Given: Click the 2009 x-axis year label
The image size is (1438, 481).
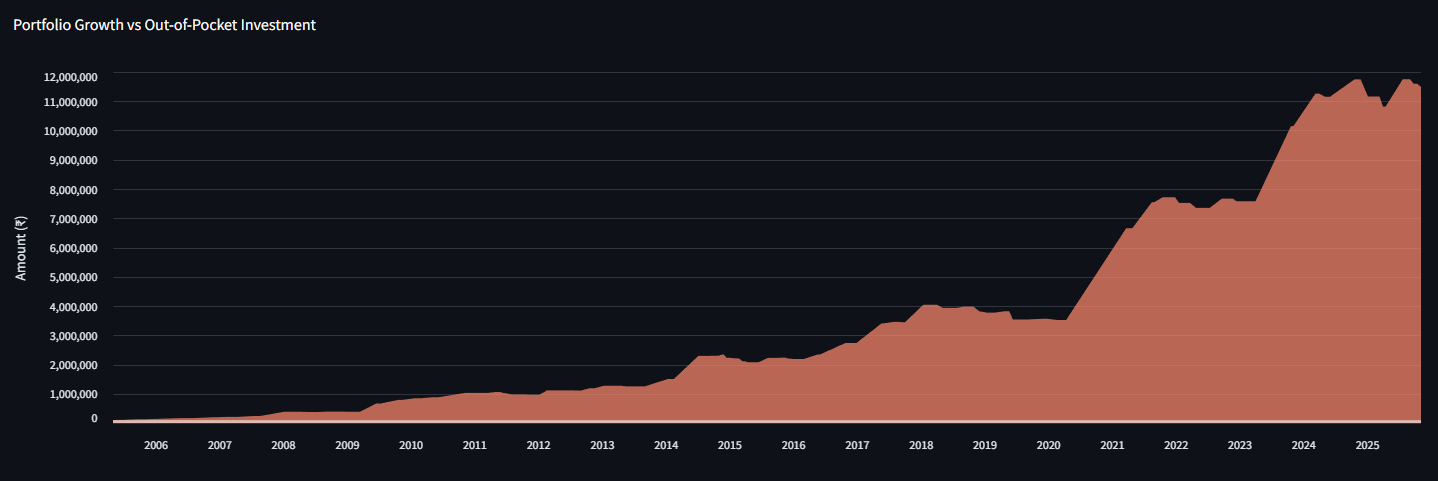Looking at the screenshot, I should coord(347,446).
